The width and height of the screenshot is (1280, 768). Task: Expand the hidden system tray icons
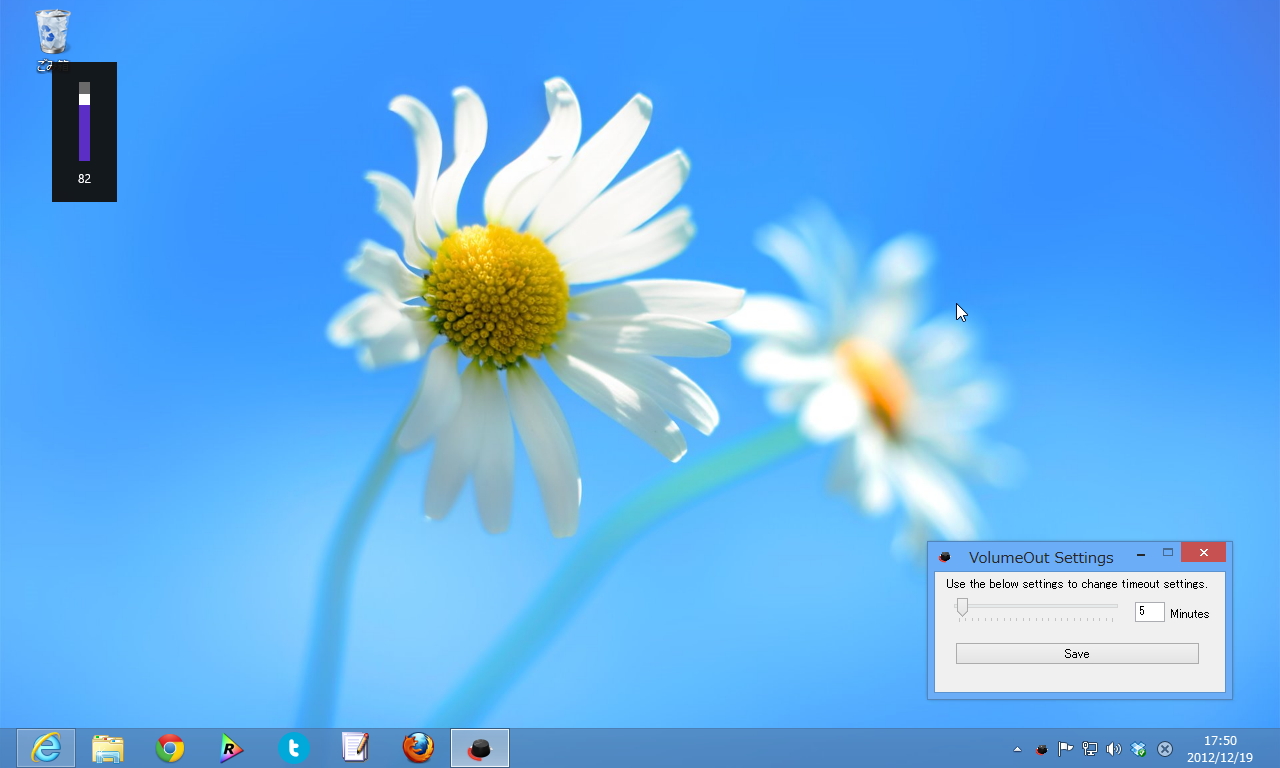[1017, 749]
